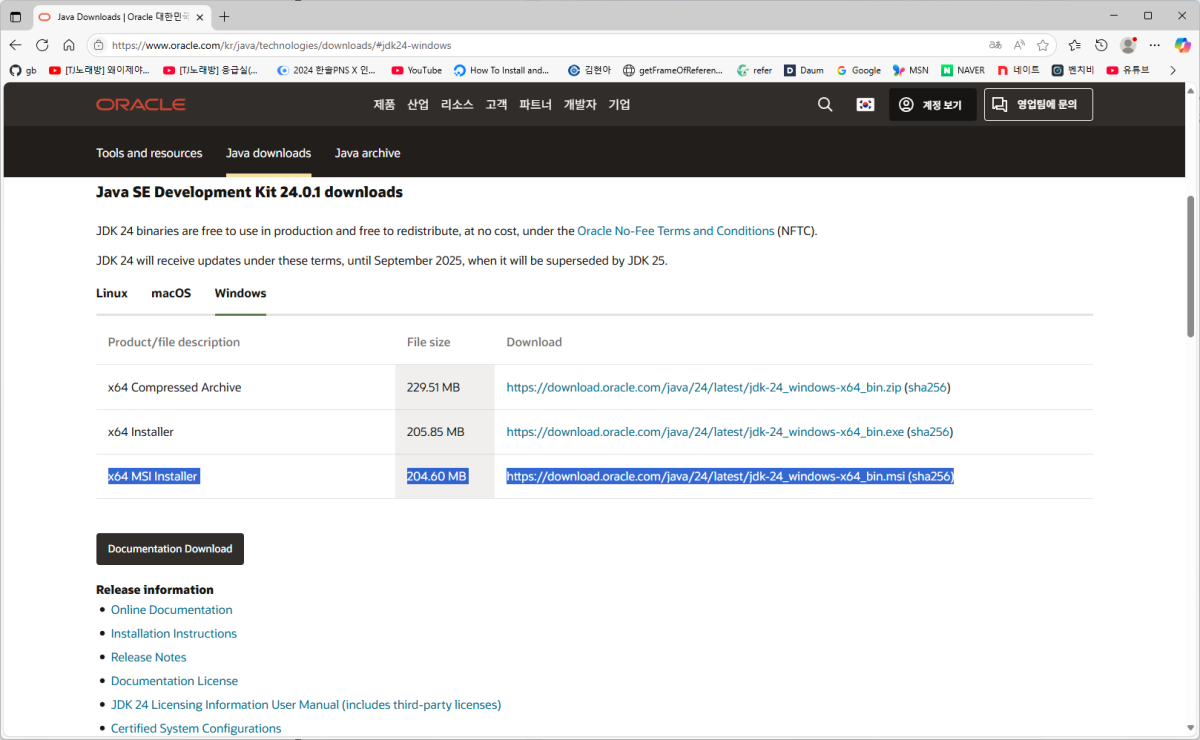The width and height of the screenshot is (1200, 740).
Task: Open the favorites list panel
Action: coord(1074,45)
